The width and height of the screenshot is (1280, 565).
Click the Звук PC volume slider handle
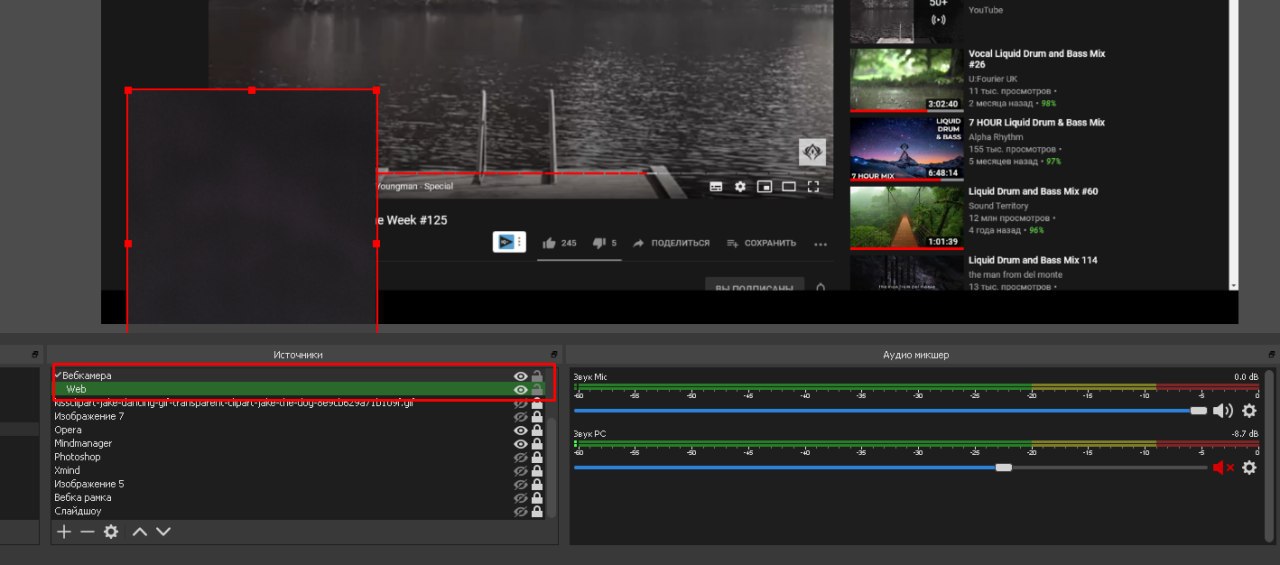pyautogui.click(x=1004, y=467)
